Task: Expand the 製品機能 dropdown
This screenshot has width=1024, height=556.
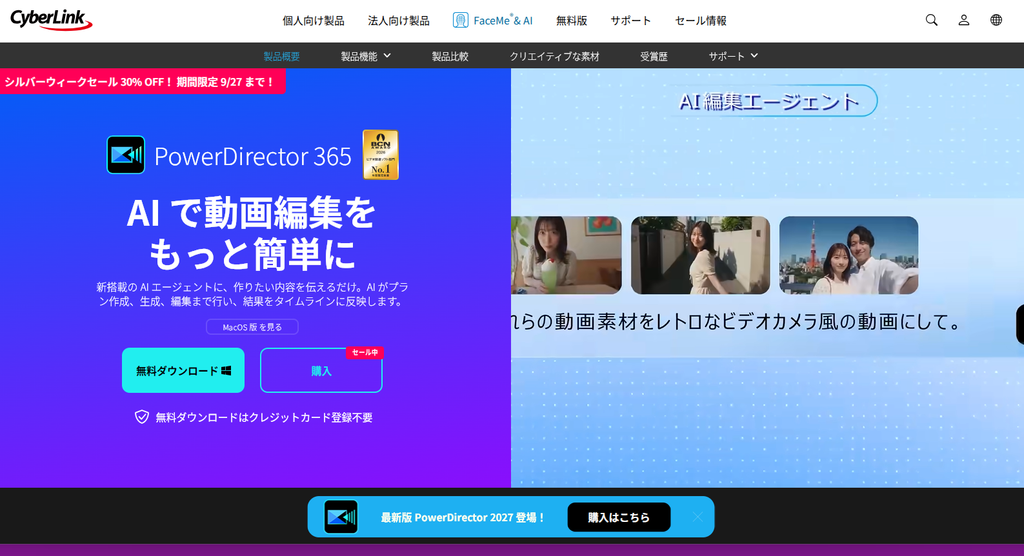Action: pyautogui.click(x=366, y=56)
